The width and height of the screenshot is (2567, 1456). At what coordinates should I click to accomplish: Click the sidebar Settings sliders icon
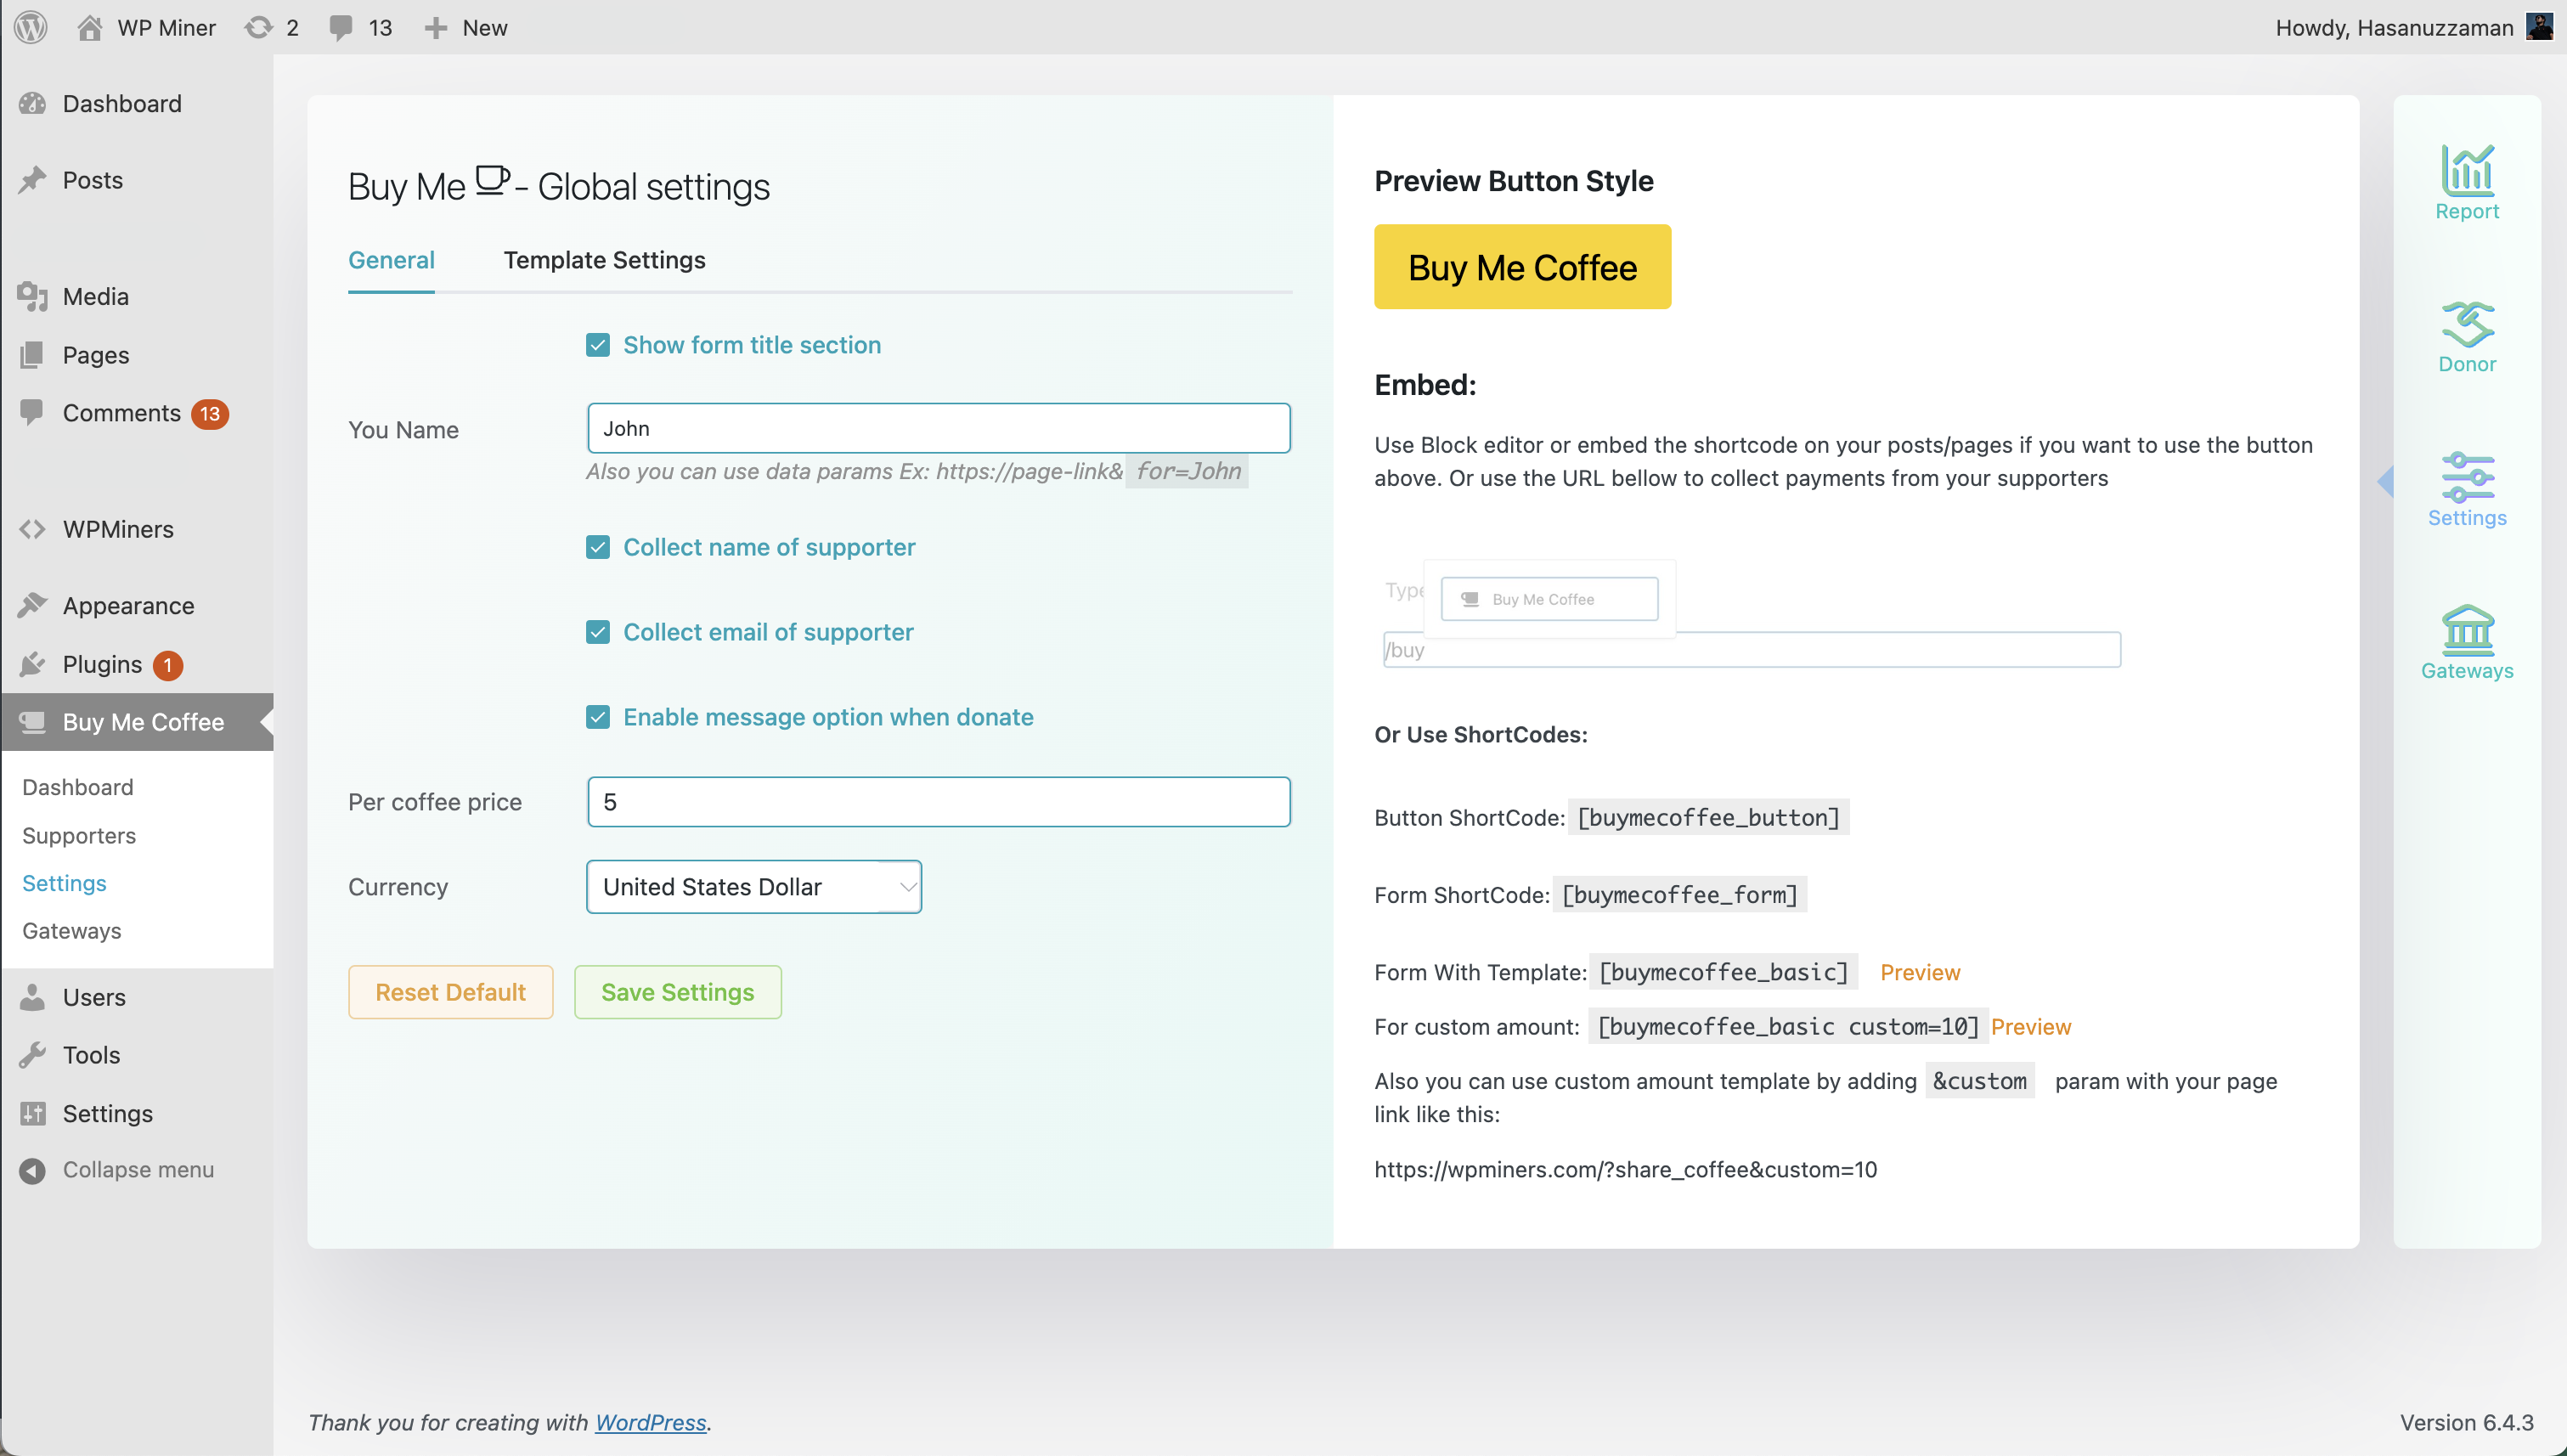point(32,1113)
